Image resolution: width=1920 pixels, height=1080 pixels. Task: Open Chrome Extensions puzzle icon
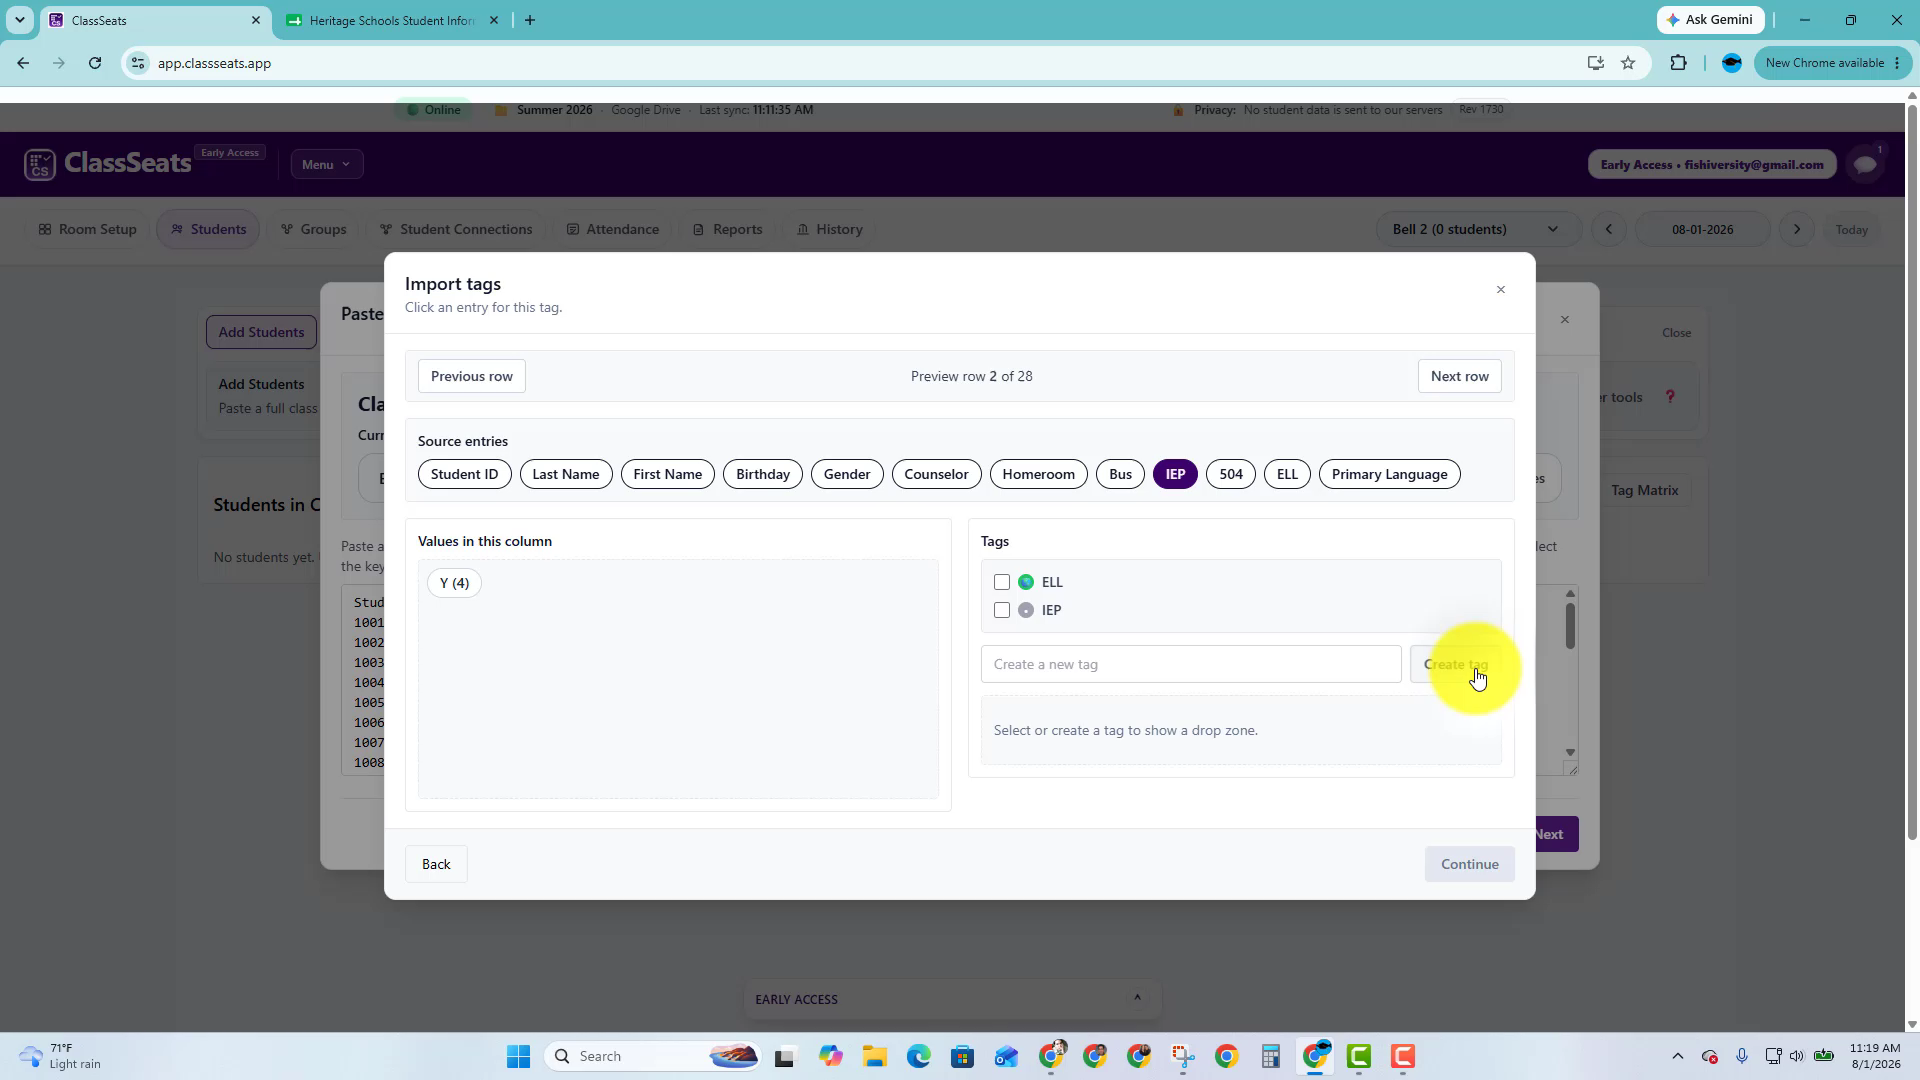click(1678, 63)
